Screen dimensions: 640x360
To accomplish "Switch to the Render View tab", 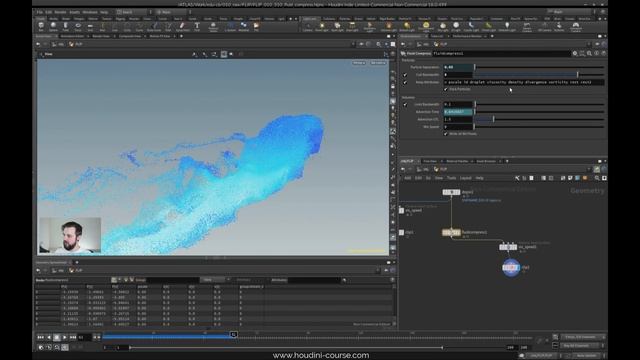I will pos(100,36).
